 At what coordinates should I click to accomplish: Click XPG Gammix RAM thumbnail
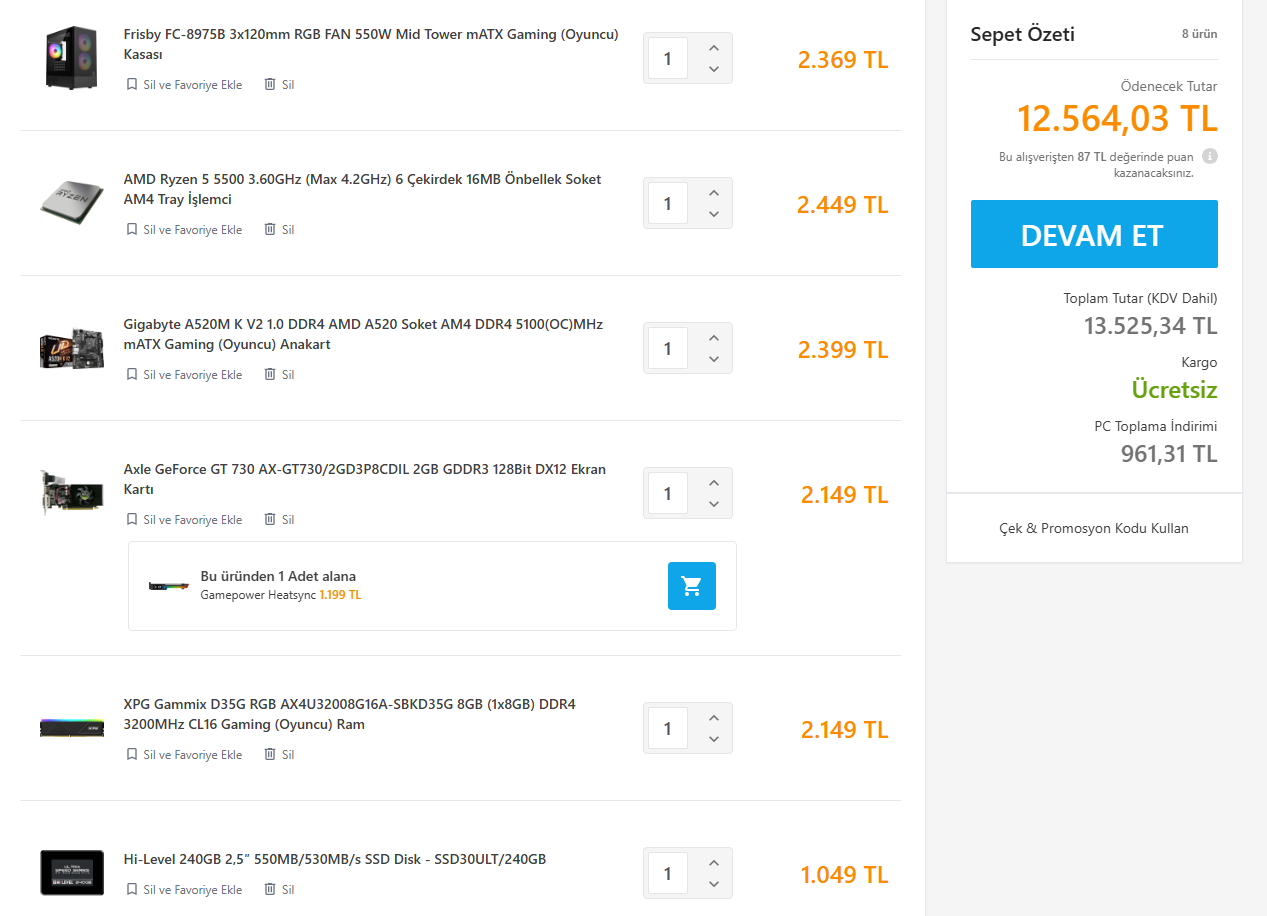click(x=72, y=727)
